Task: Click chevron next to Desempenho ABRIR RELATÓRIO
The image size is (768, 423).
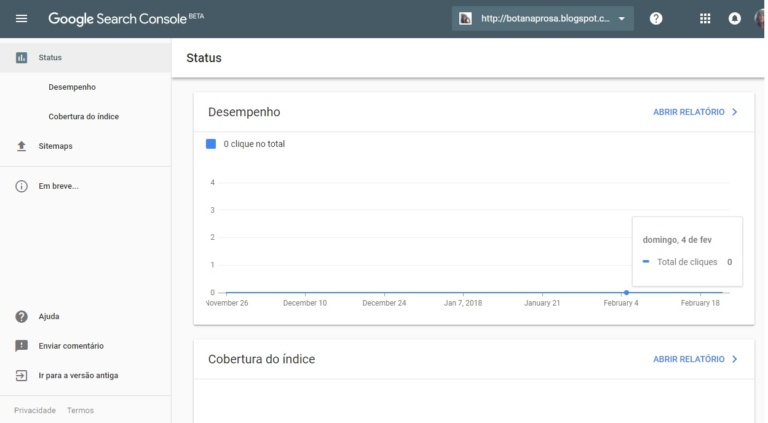Action: (734, 112)
